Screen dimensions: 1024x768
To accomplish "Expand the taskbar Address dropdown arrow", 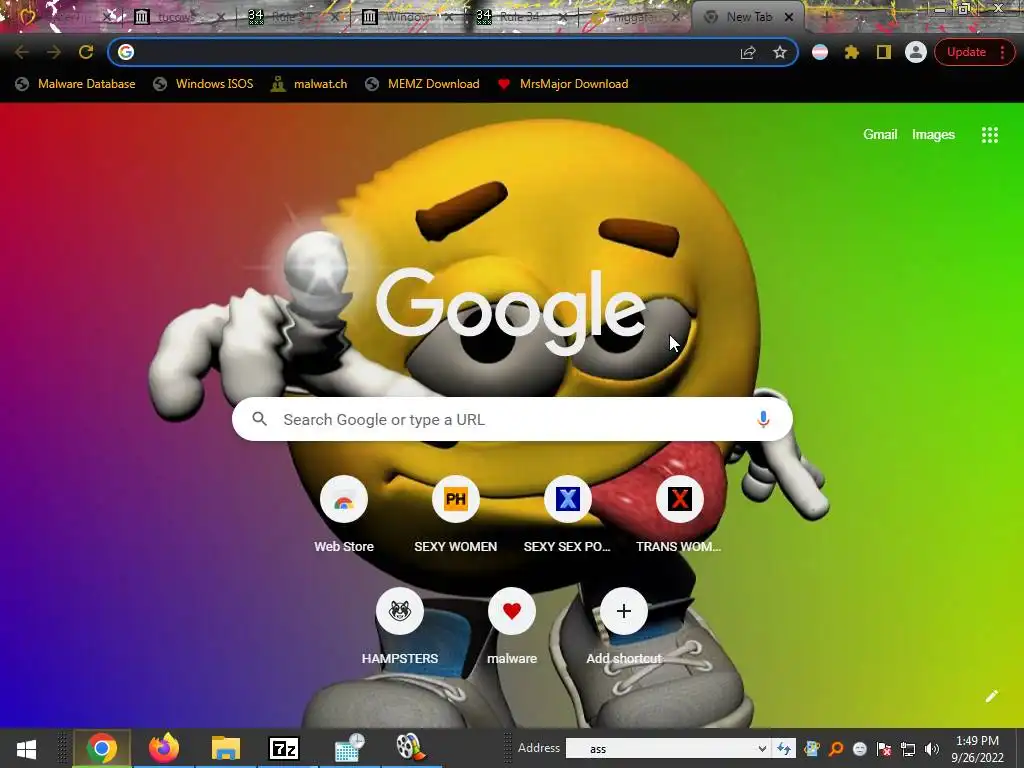I will coord(762,749).
